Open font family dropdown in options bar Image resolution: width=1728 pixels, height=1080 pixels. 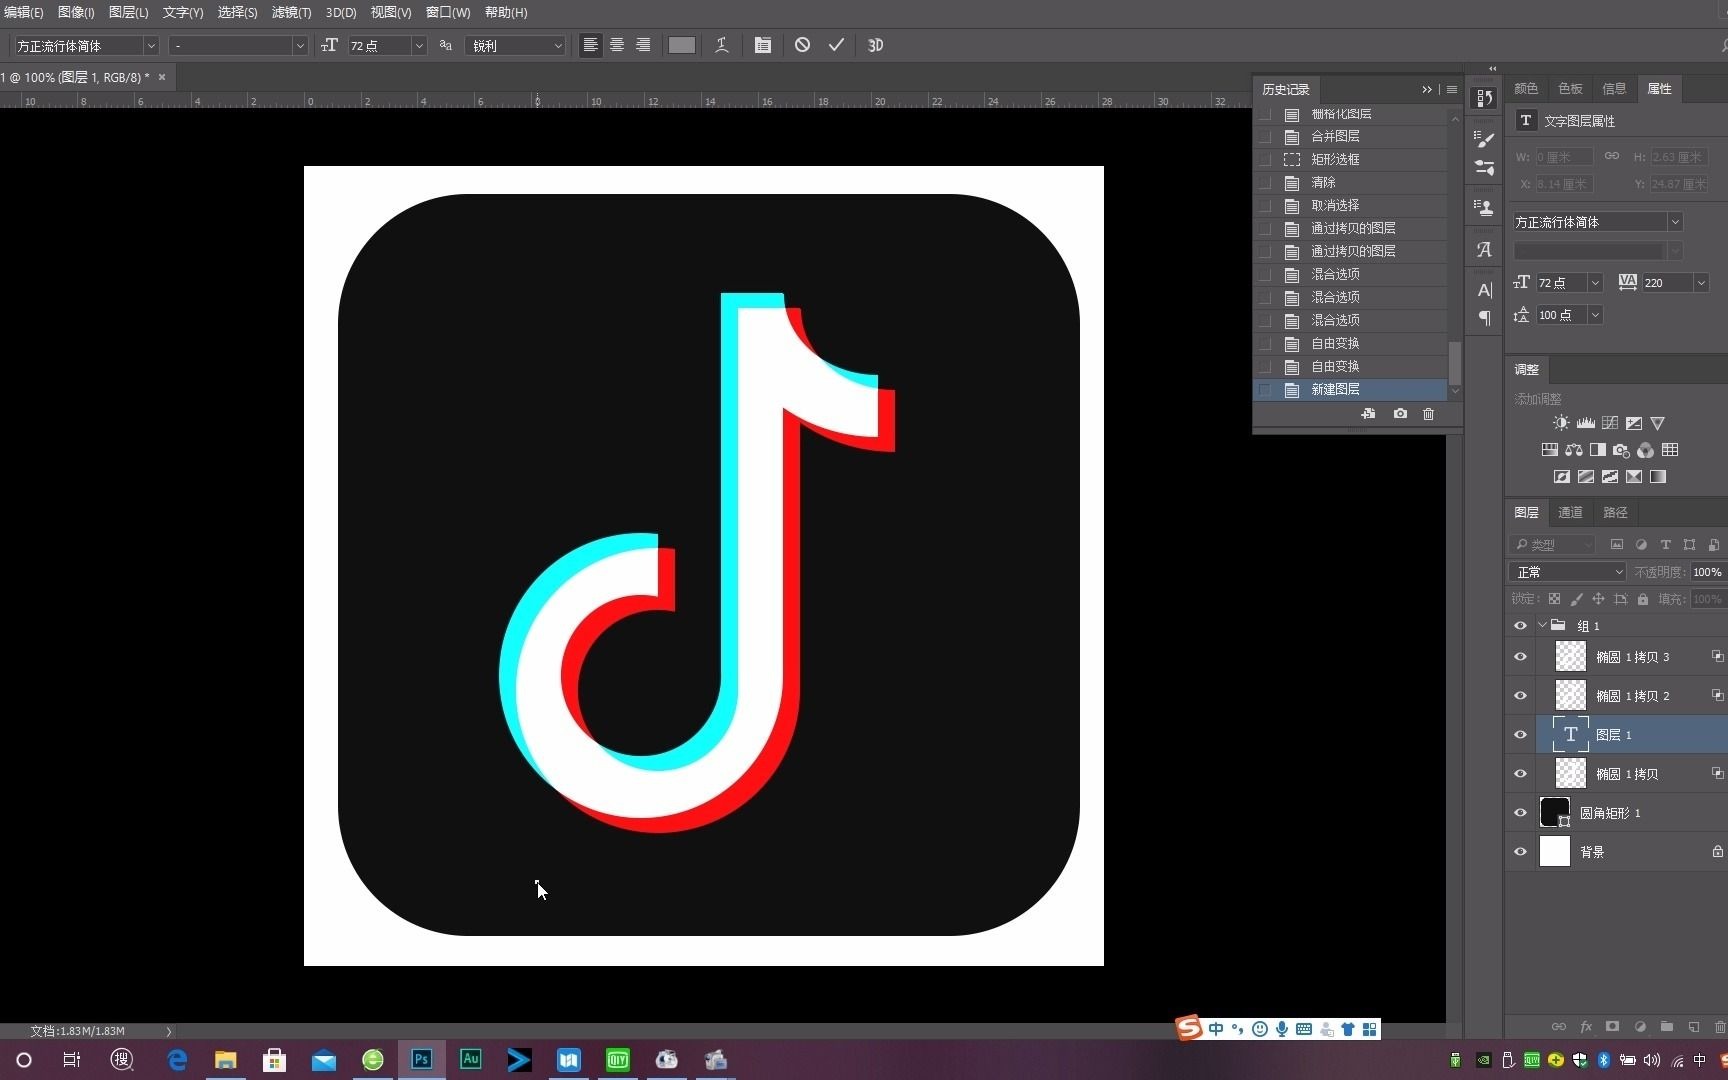[x=151, y=46]
